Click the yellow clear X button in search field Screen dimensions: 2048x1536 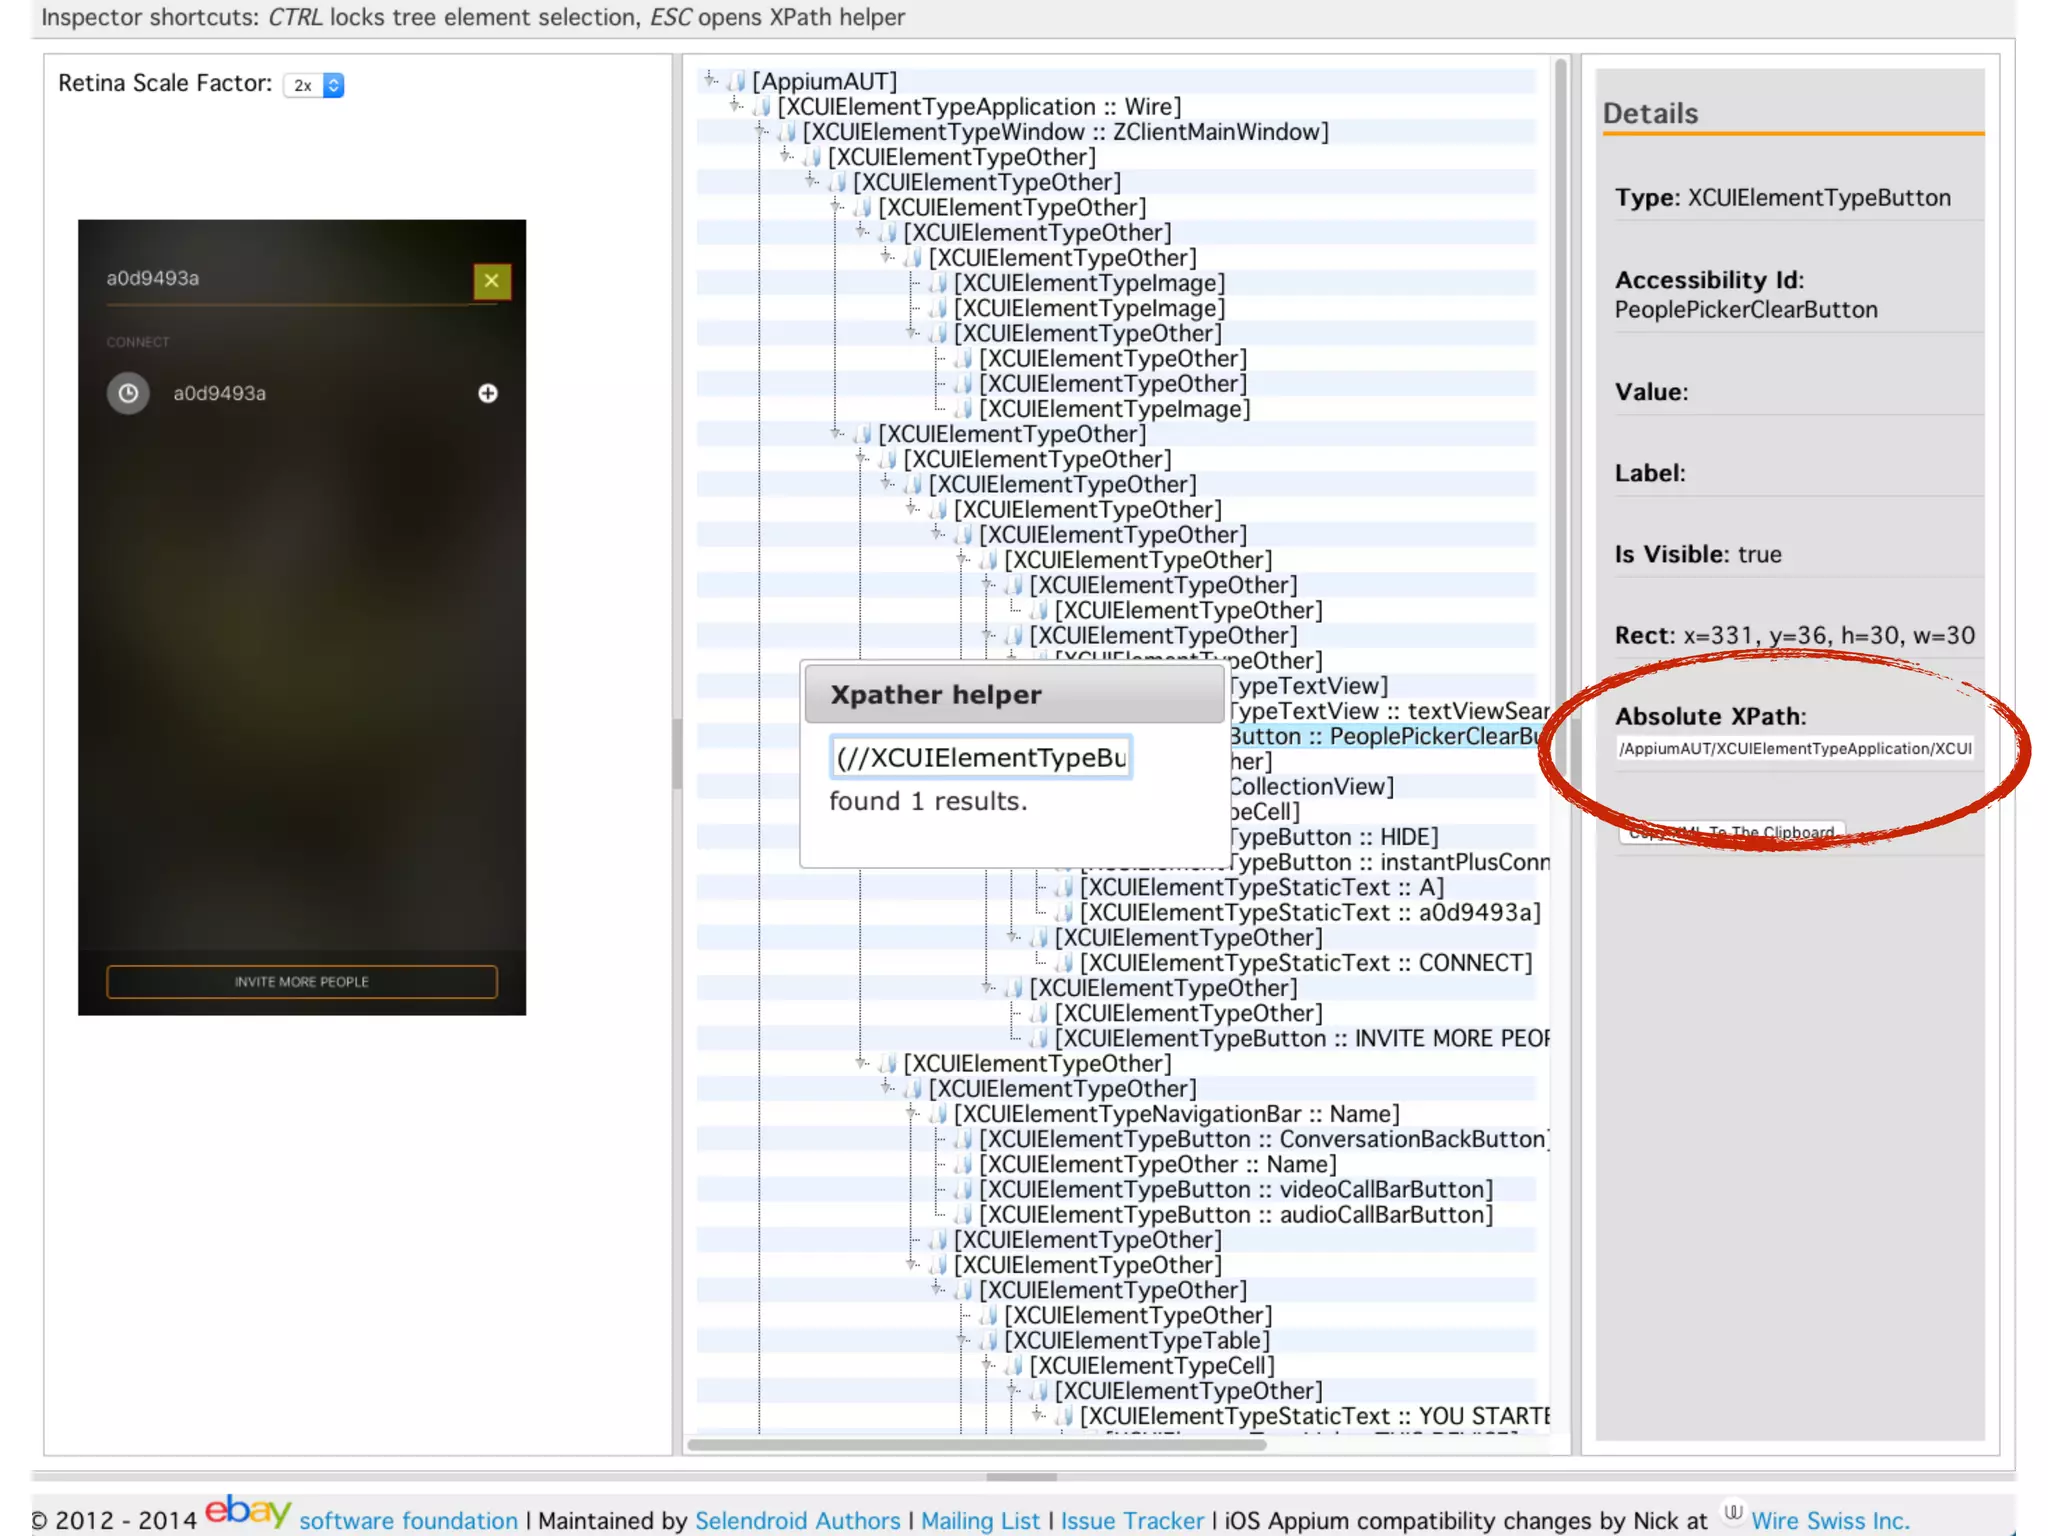(491, 281)
